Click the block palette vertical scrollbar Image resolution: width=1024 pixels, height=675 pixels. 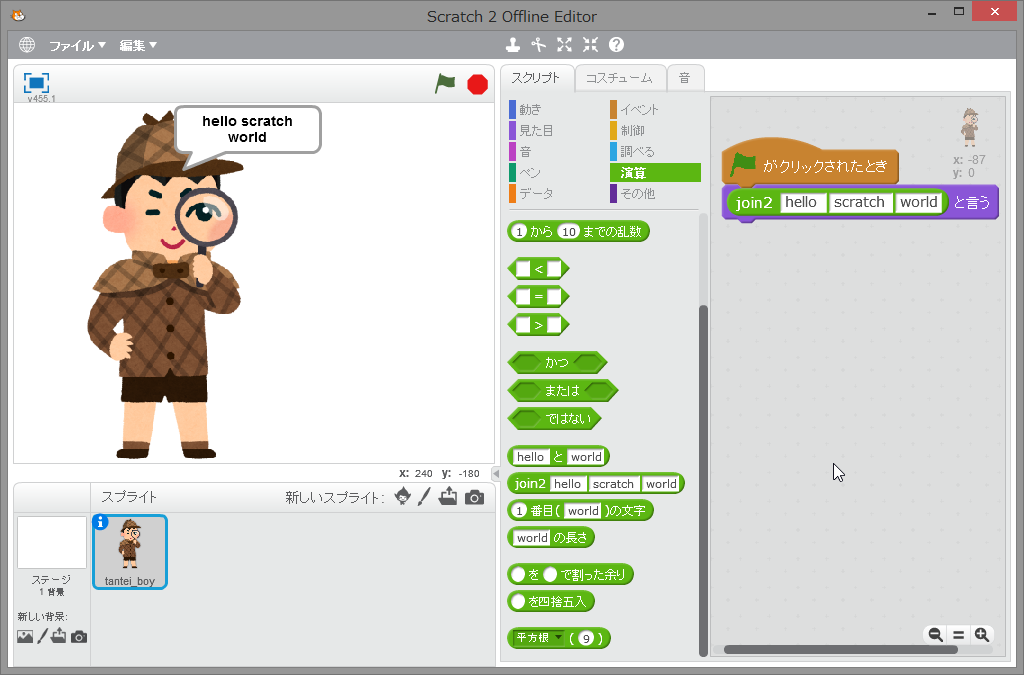703,480
